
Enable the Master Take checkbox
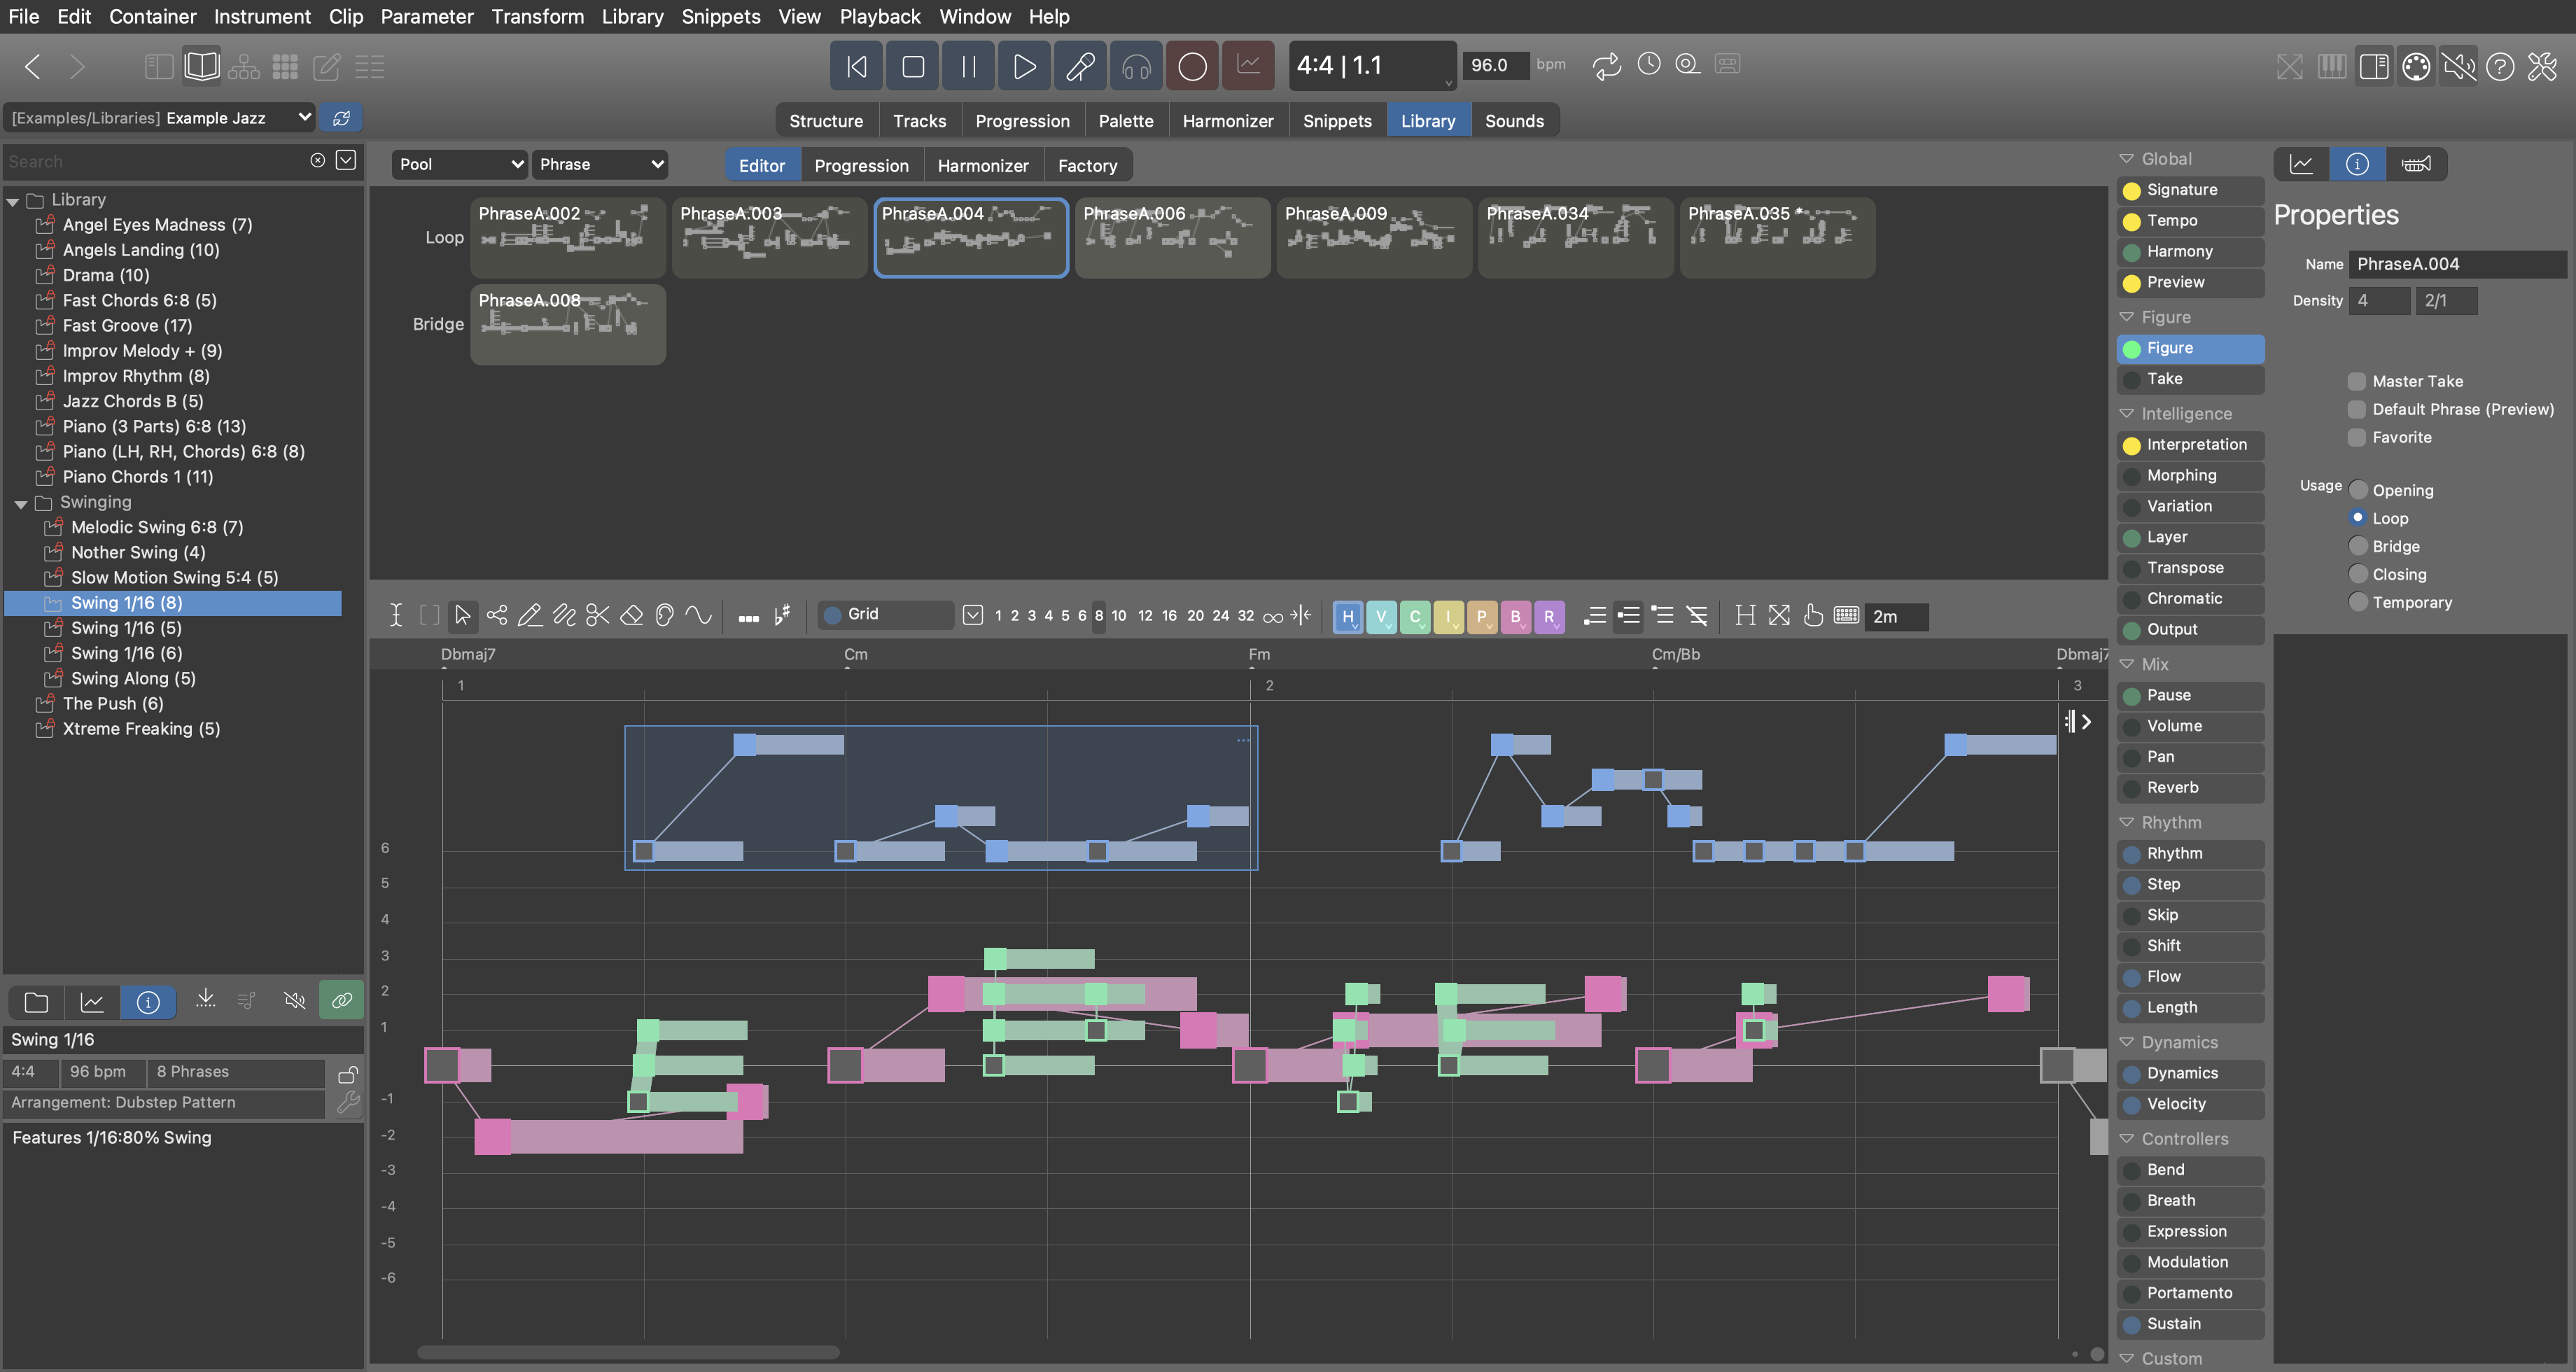pyautogui.click(x=2357, y=381)
